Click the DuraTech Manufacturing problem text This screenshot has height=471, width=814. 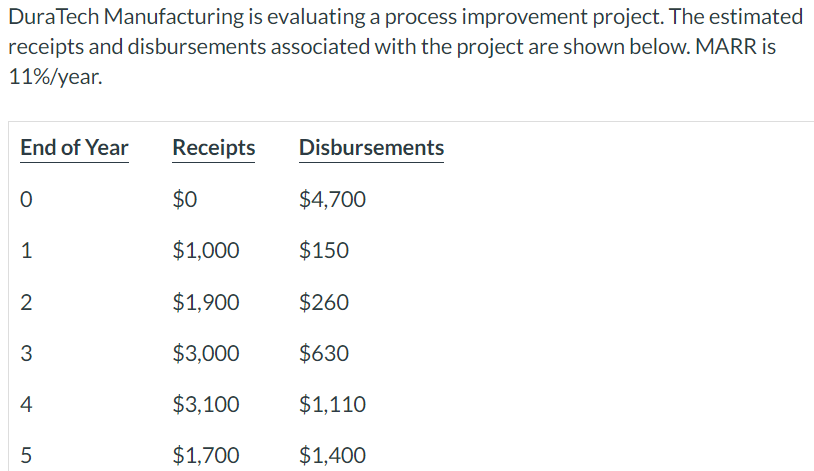pos(405,46)
